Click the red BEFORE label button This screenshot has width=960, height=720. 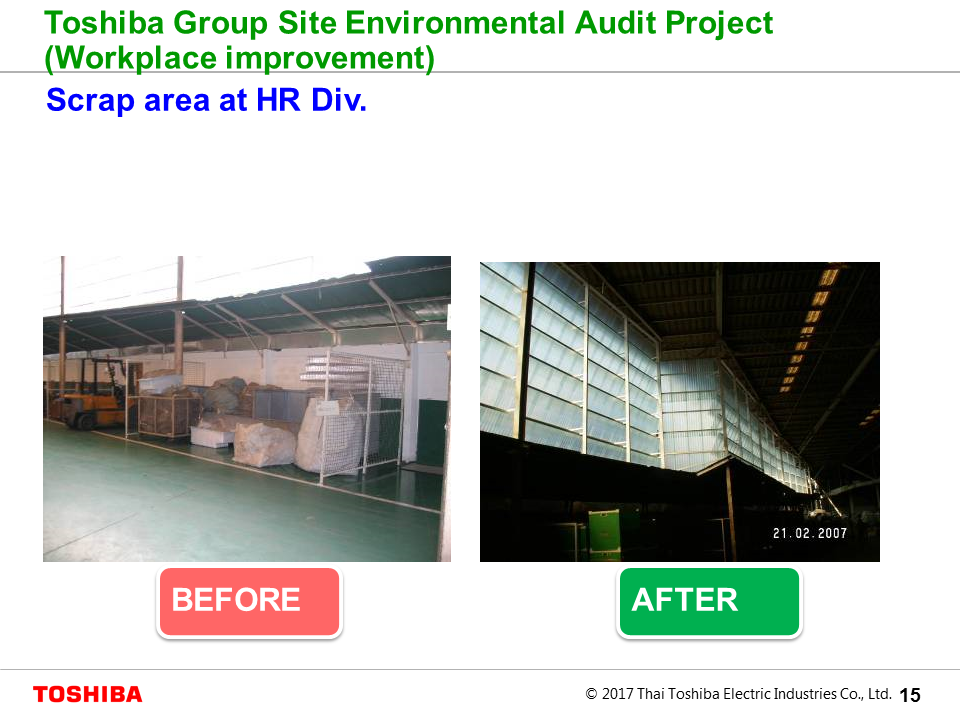249,601
